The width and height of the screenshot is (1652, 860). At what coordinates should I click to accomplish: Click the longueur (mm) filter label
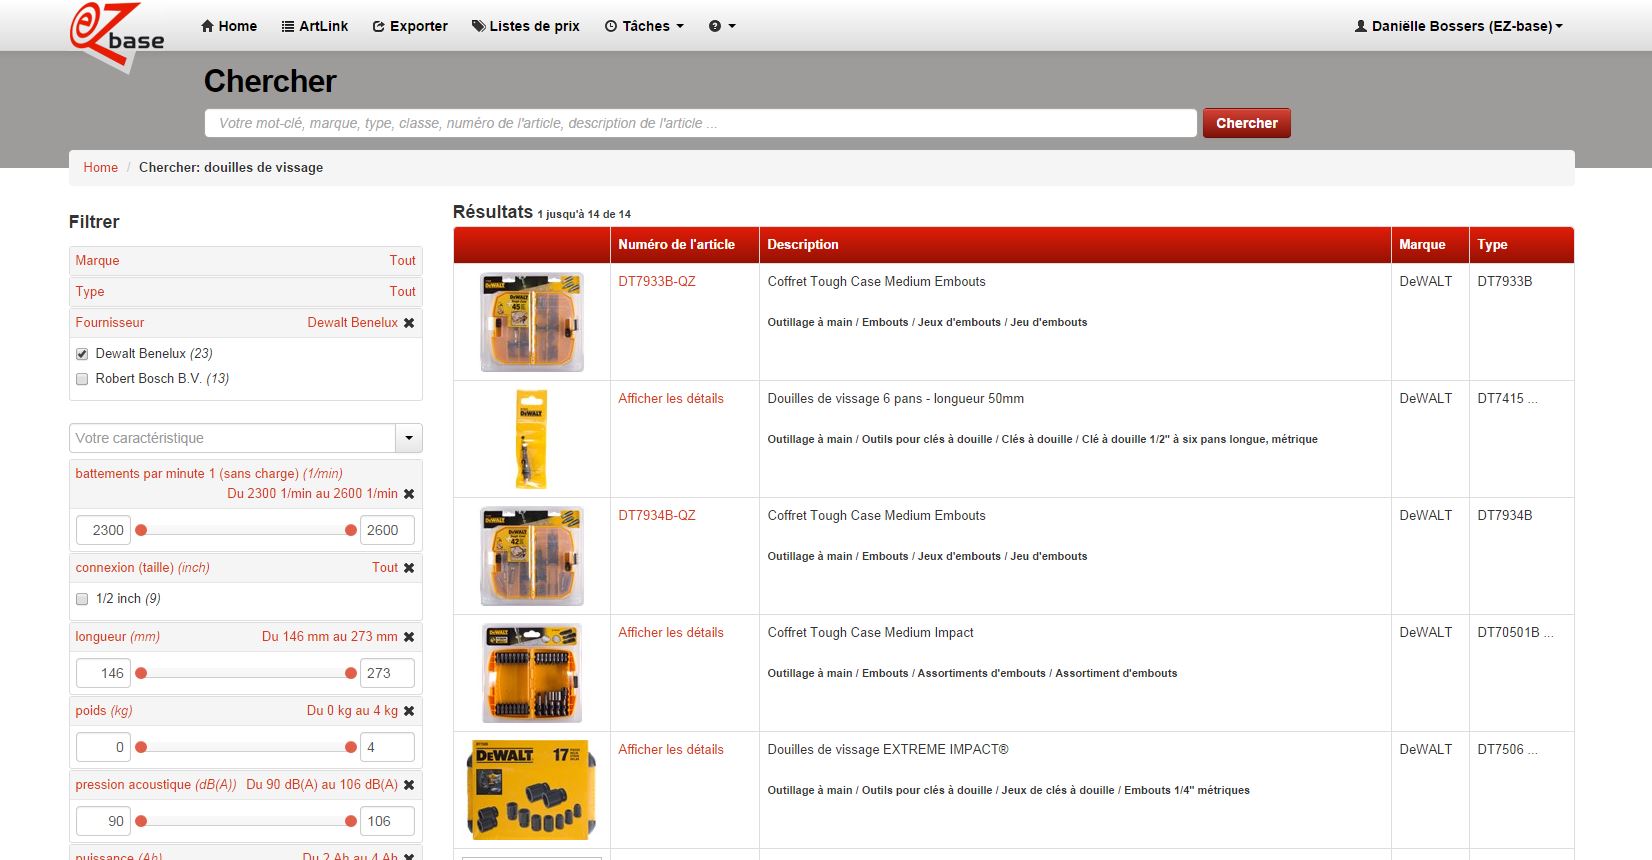coord(117,637)
